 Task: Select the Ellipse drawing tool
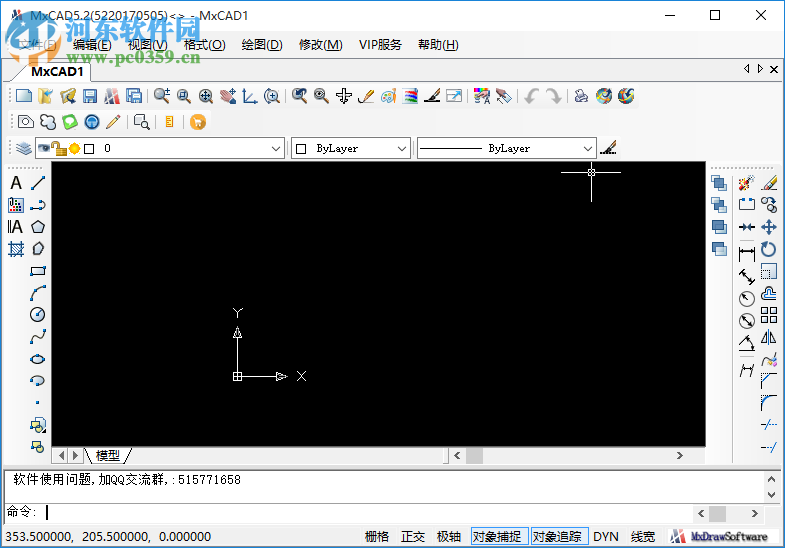coord(38,359)
